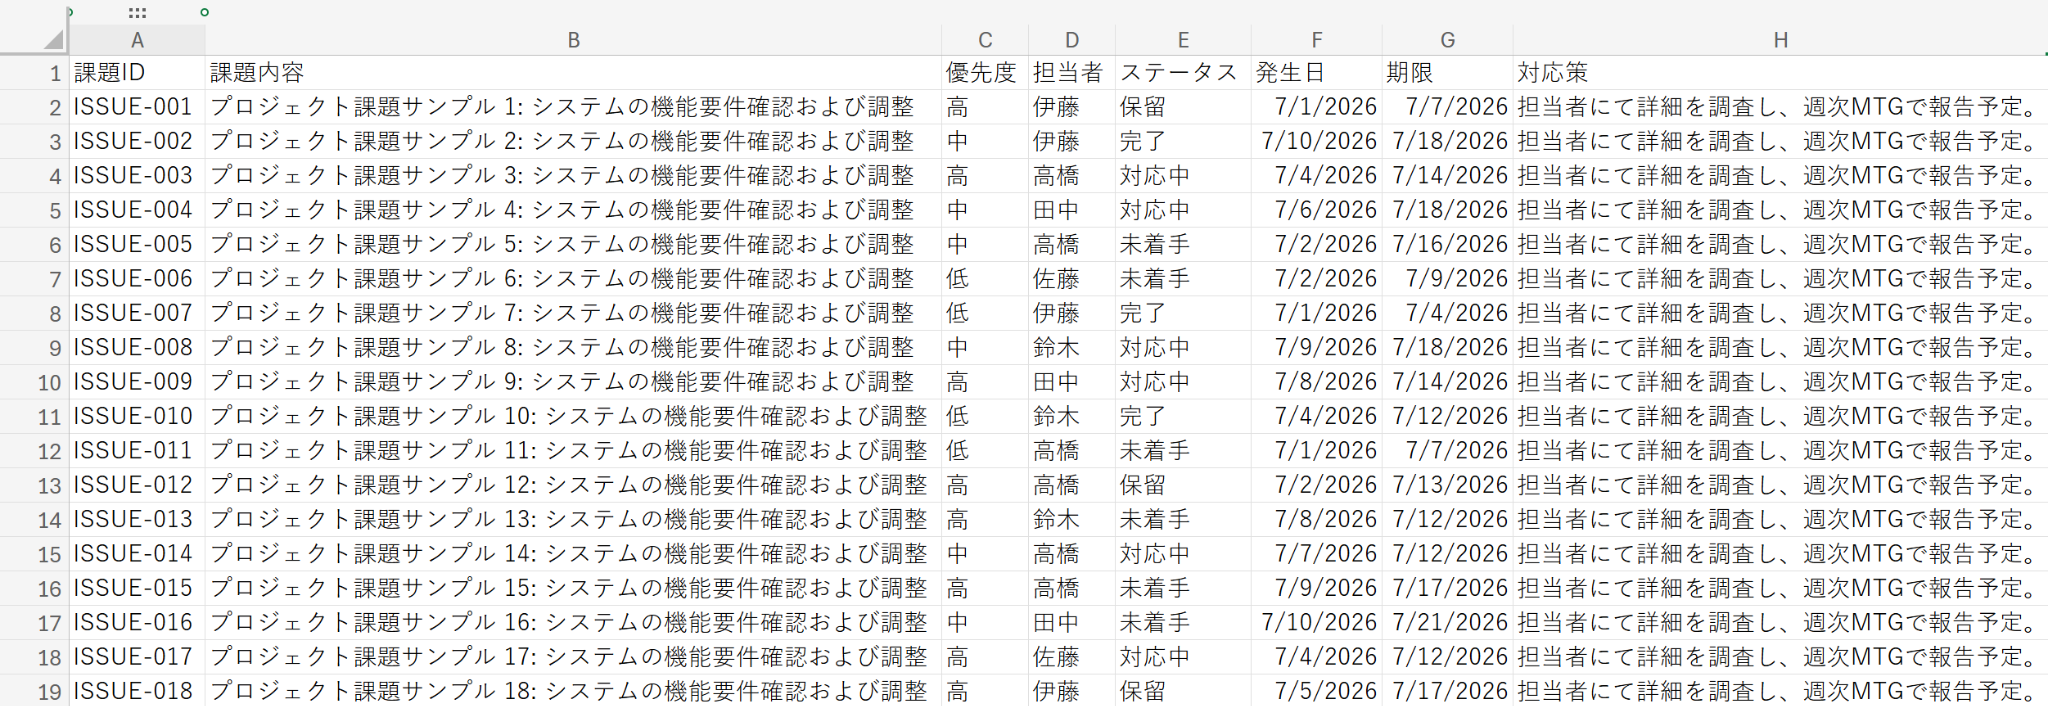Click the drag handle dots above column A

coord(138,13)
